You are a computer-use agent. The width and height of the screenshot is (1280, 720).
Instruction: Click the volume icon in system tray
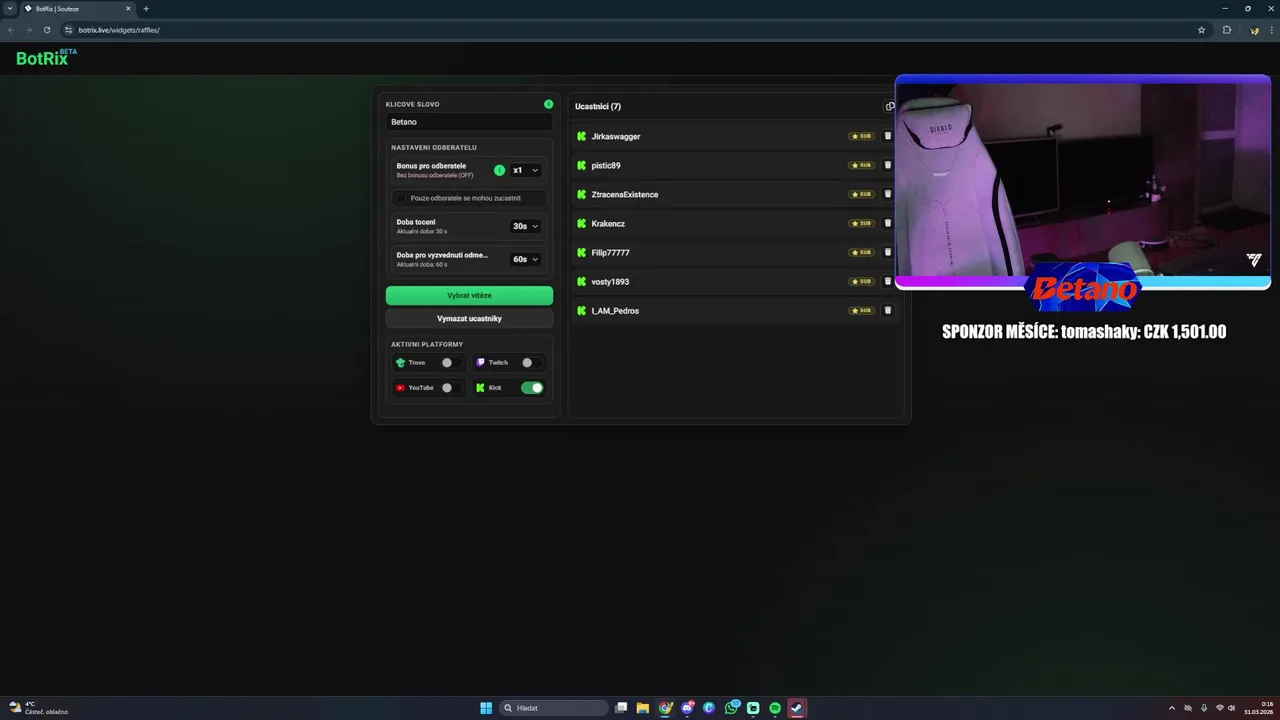[1232, 708]
